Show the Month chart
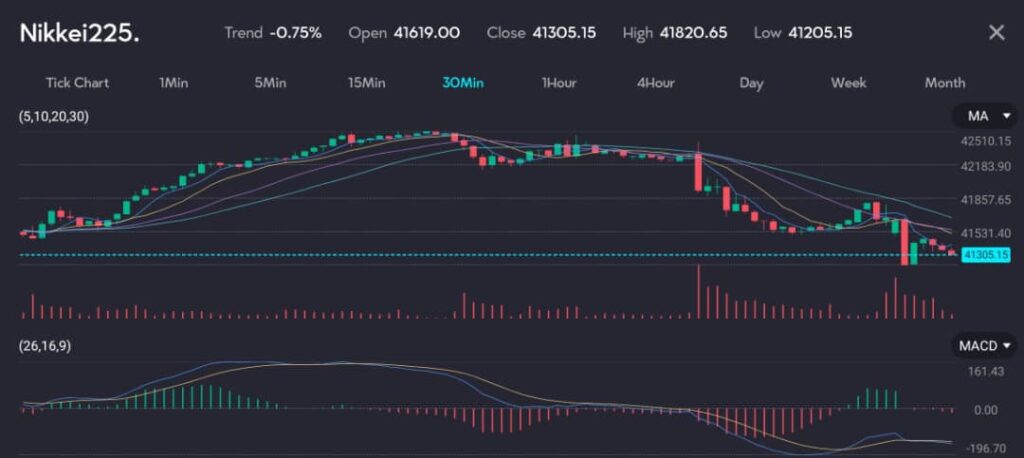Viewport: 1024px width, 458px height. (944, 83)
